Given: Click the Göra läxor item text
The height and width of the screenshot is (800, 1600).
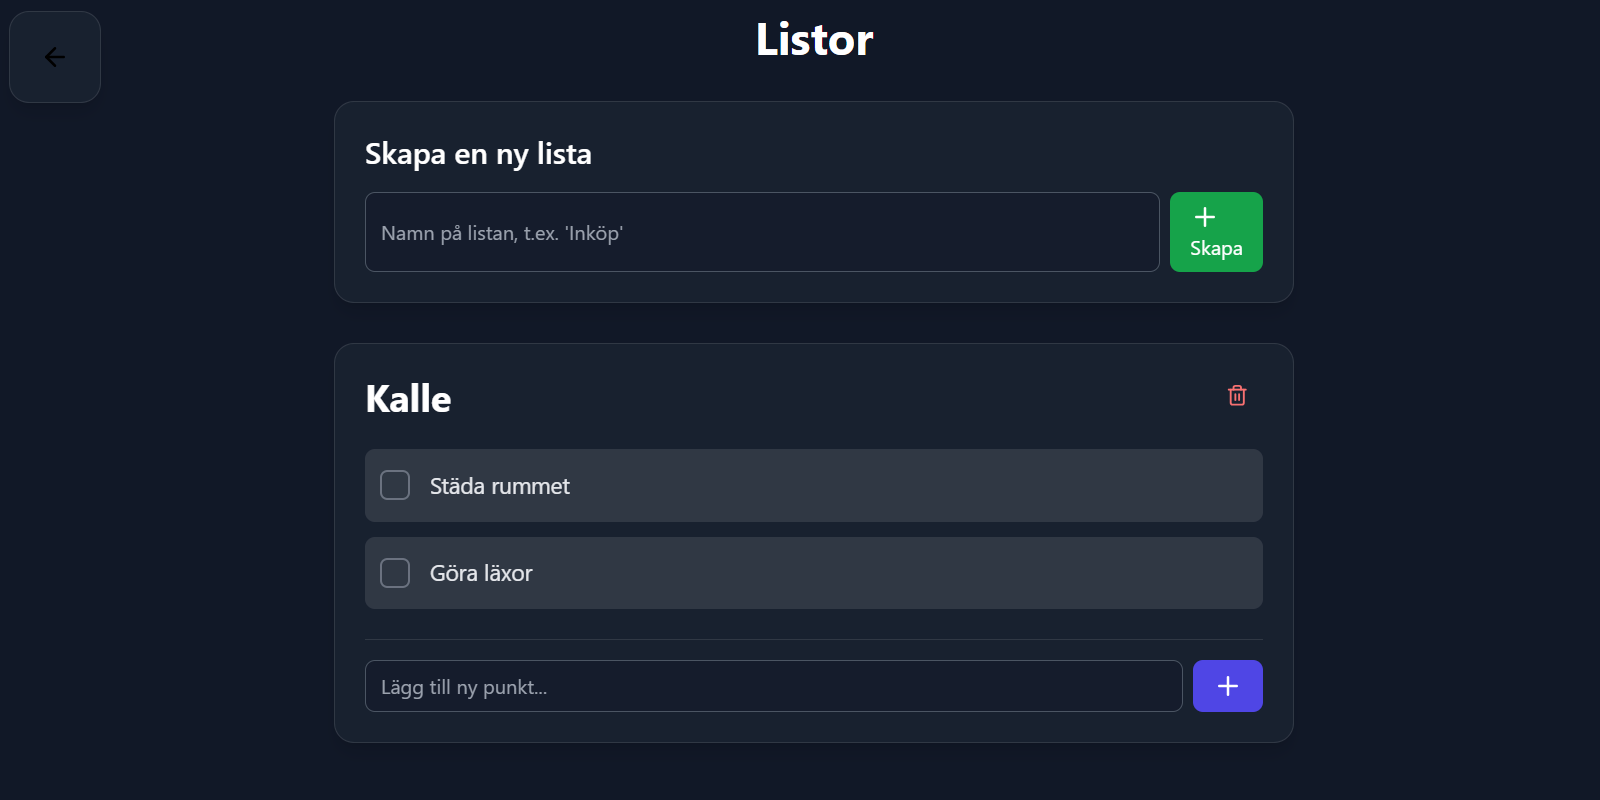Looking at the screenshot, I should point(481,574).
